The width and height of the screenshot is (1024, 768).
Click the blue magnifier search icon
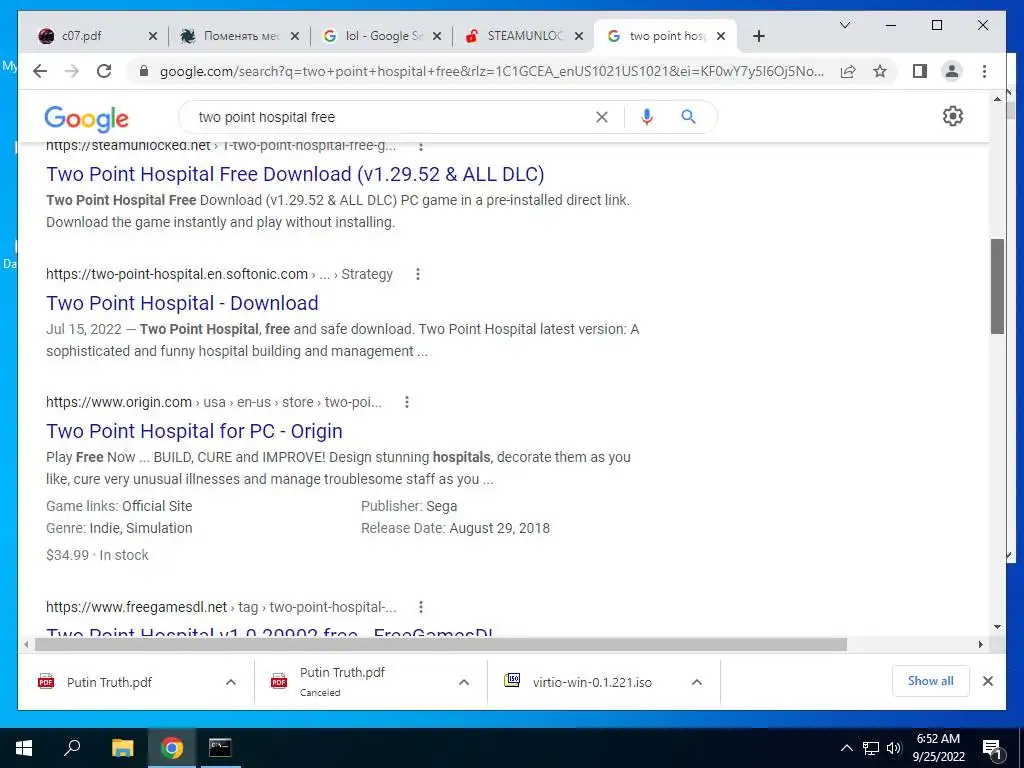(688, 117)
